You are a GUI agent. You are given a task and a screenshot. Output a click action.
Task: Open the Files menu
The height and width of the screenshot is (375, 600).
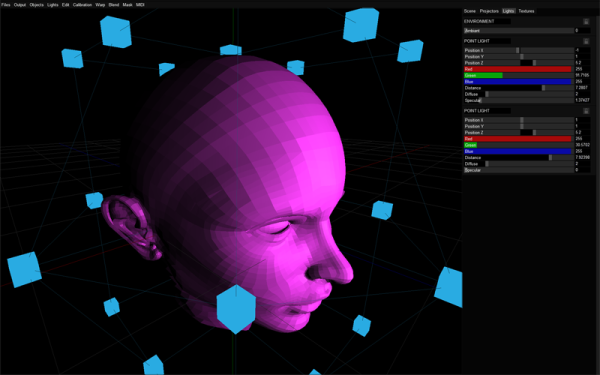click(6, 5)
